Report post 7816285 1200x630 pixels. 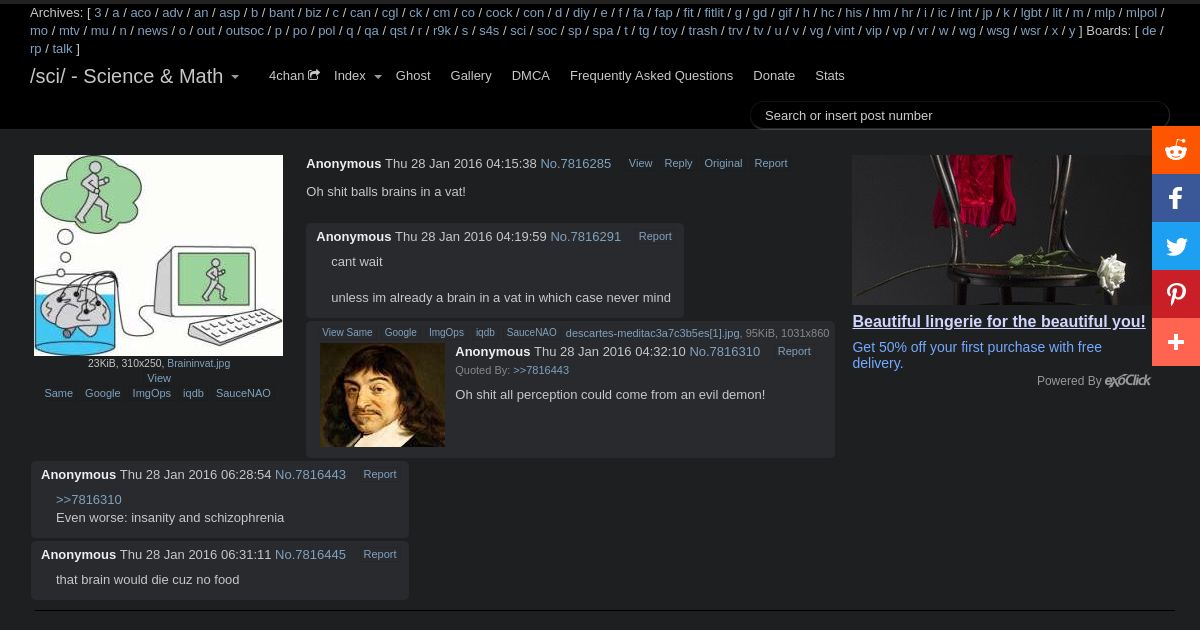(x=771, y=163)
